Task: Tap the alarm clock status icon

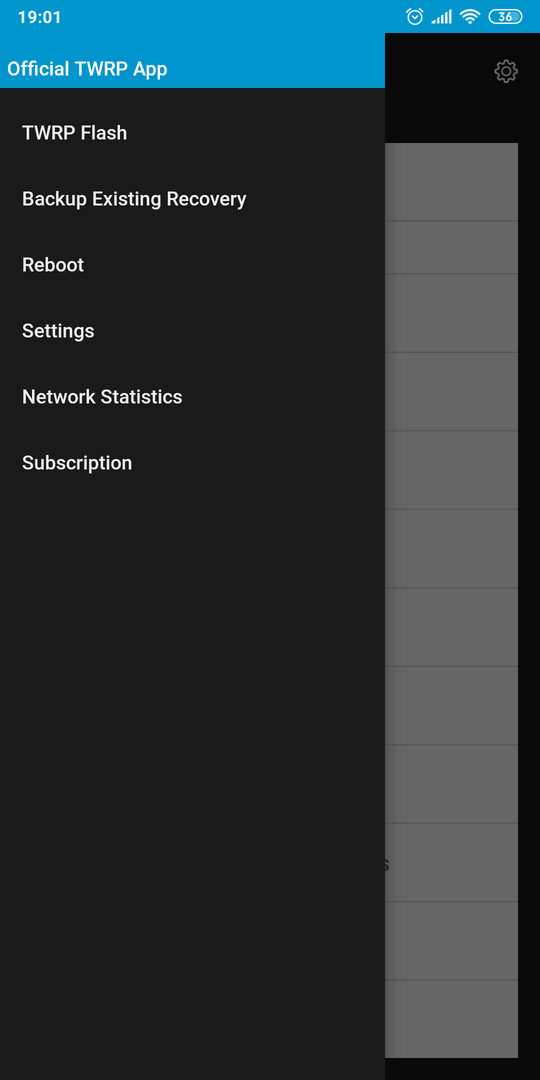Action: [x=415, y=17]
